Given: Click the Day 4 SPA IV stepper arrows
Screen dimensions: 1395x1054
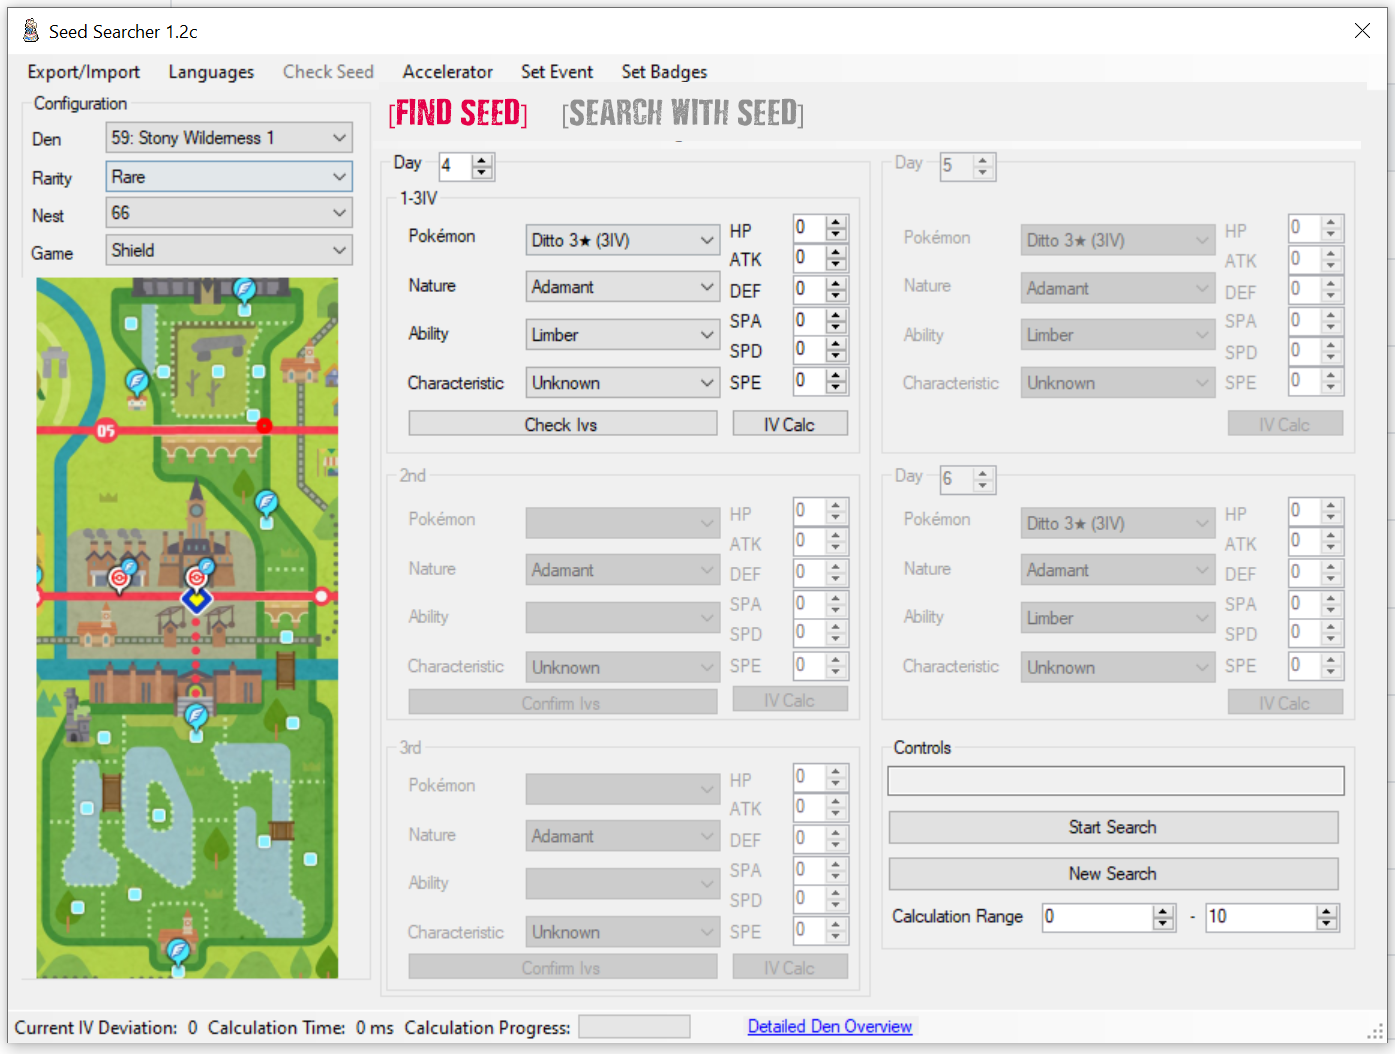Looking at the screenshot, I should (x=837, y=320).
